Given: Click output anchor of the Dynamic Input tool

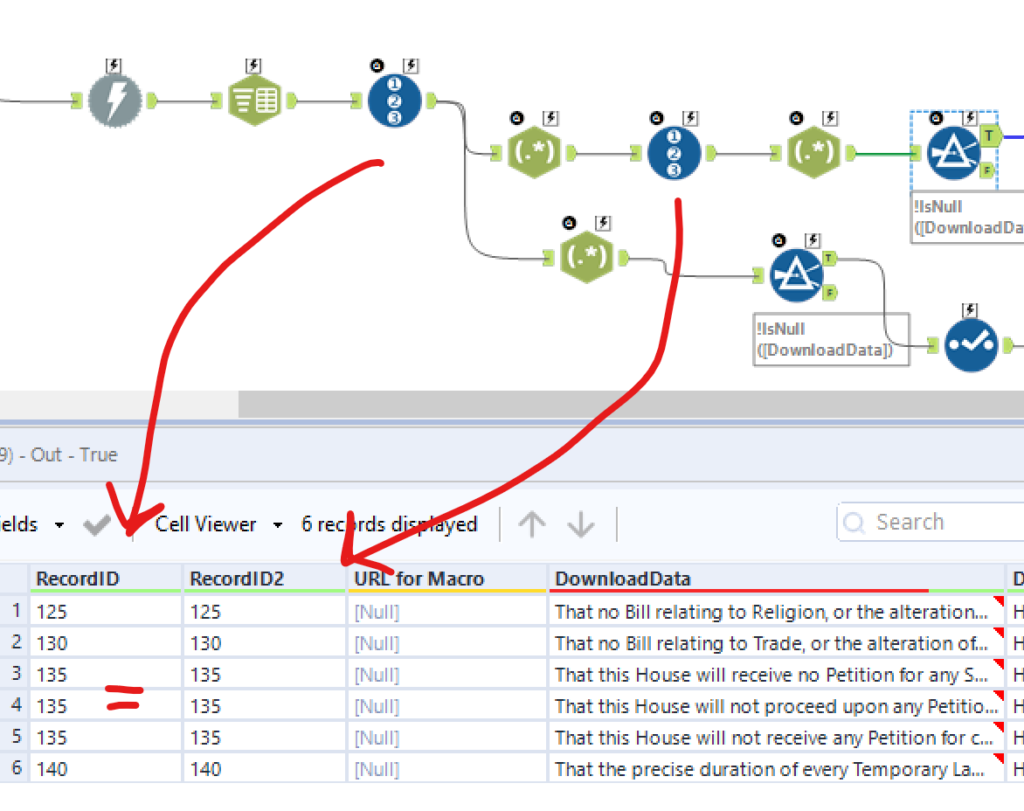Looking at the screenshot, I should tap(152, 101).
